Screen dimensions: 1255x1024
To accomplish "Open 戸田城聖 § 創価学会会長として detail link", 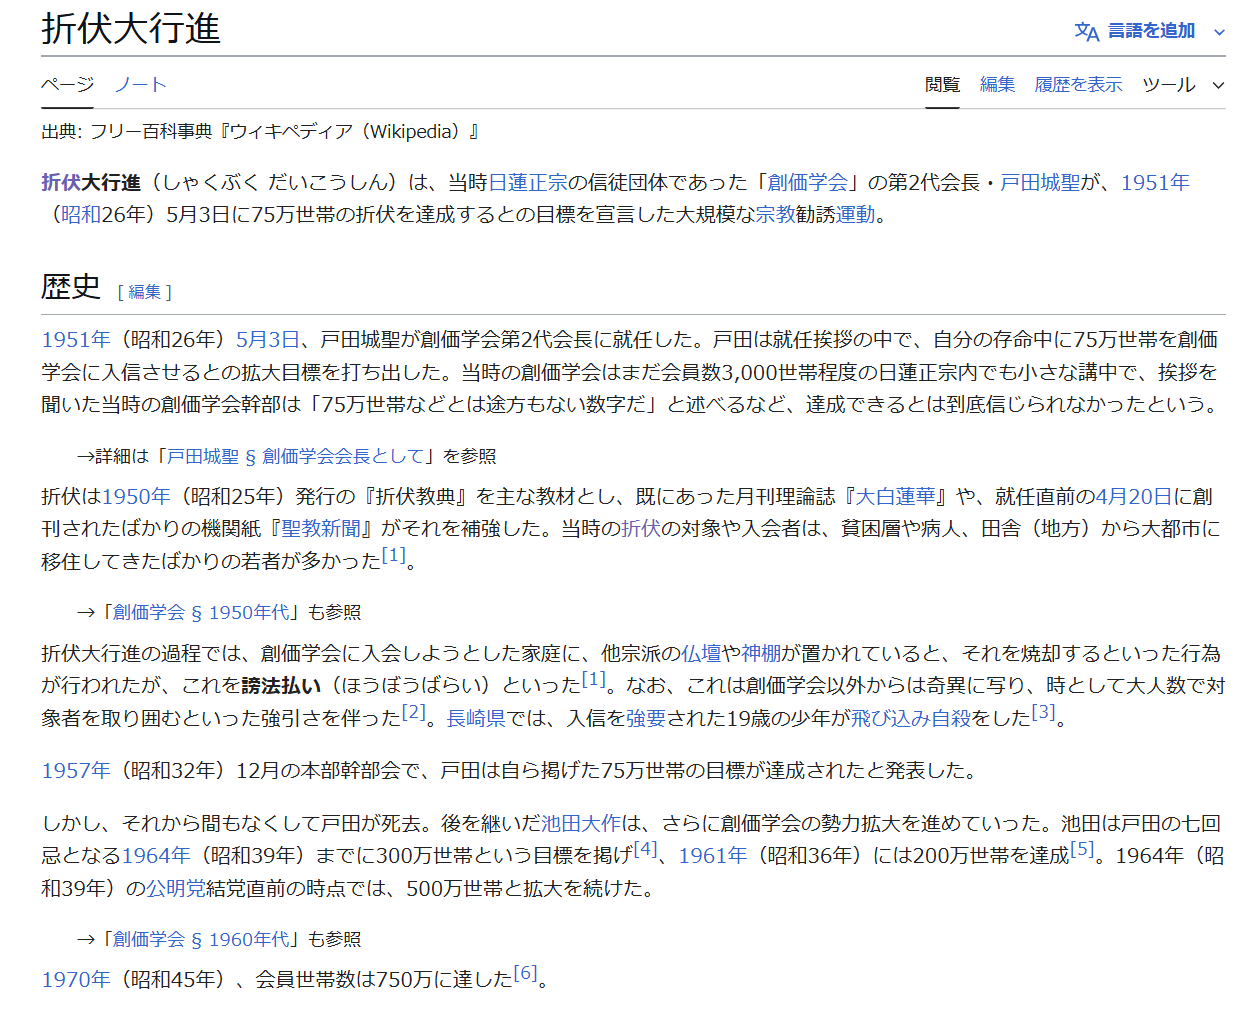I will point(295,456).
